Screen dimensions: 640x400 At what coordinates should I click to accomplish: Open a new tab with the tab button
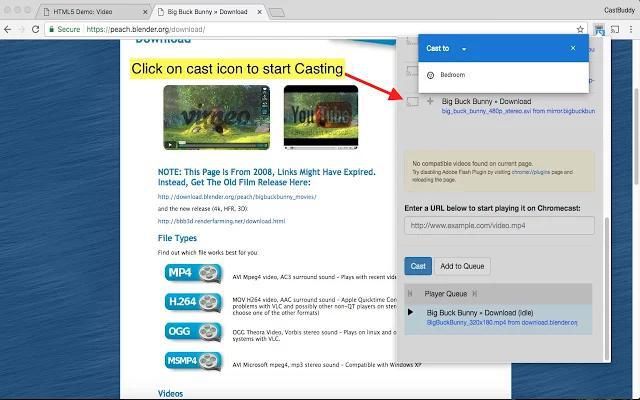pos(277,13)
